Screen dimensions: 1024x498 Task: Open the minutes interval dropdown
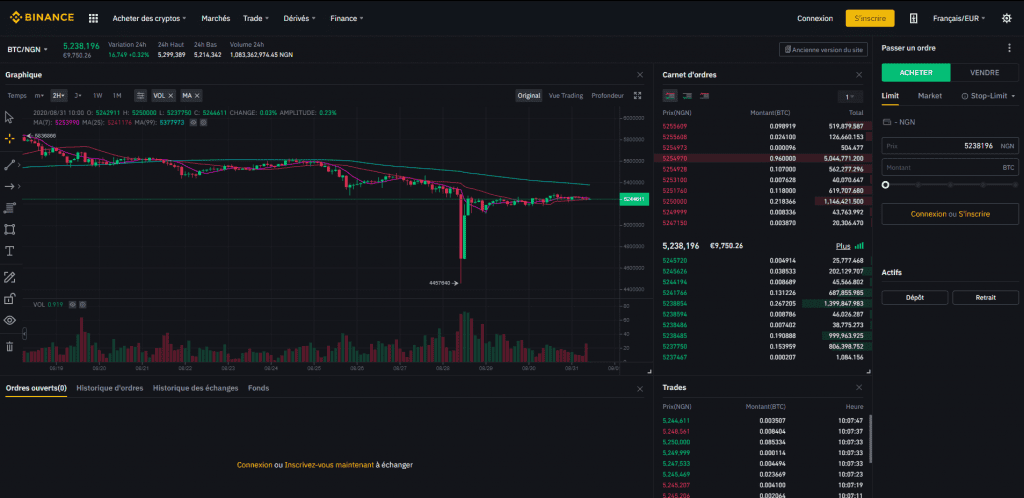[x=39, y=95]
